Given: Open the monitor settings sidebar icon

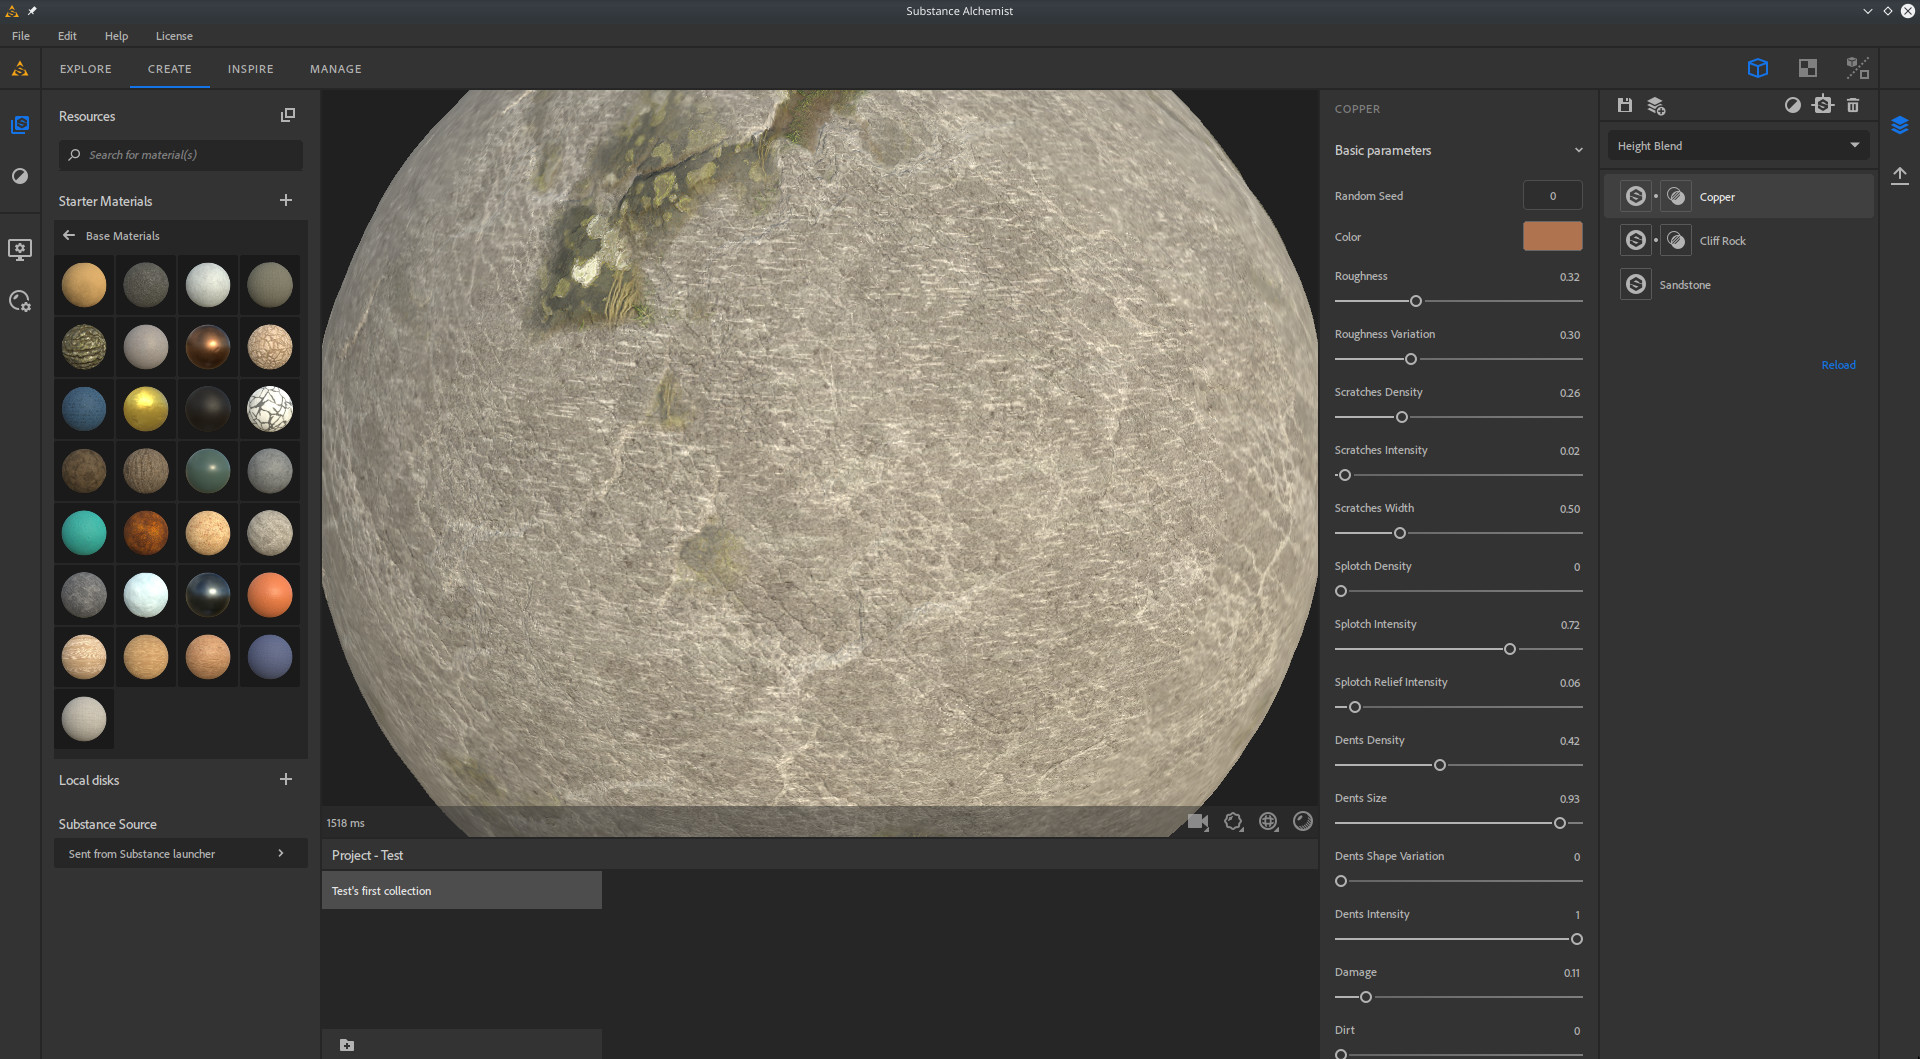Looking at the screenshot, I should coord(20,249).
